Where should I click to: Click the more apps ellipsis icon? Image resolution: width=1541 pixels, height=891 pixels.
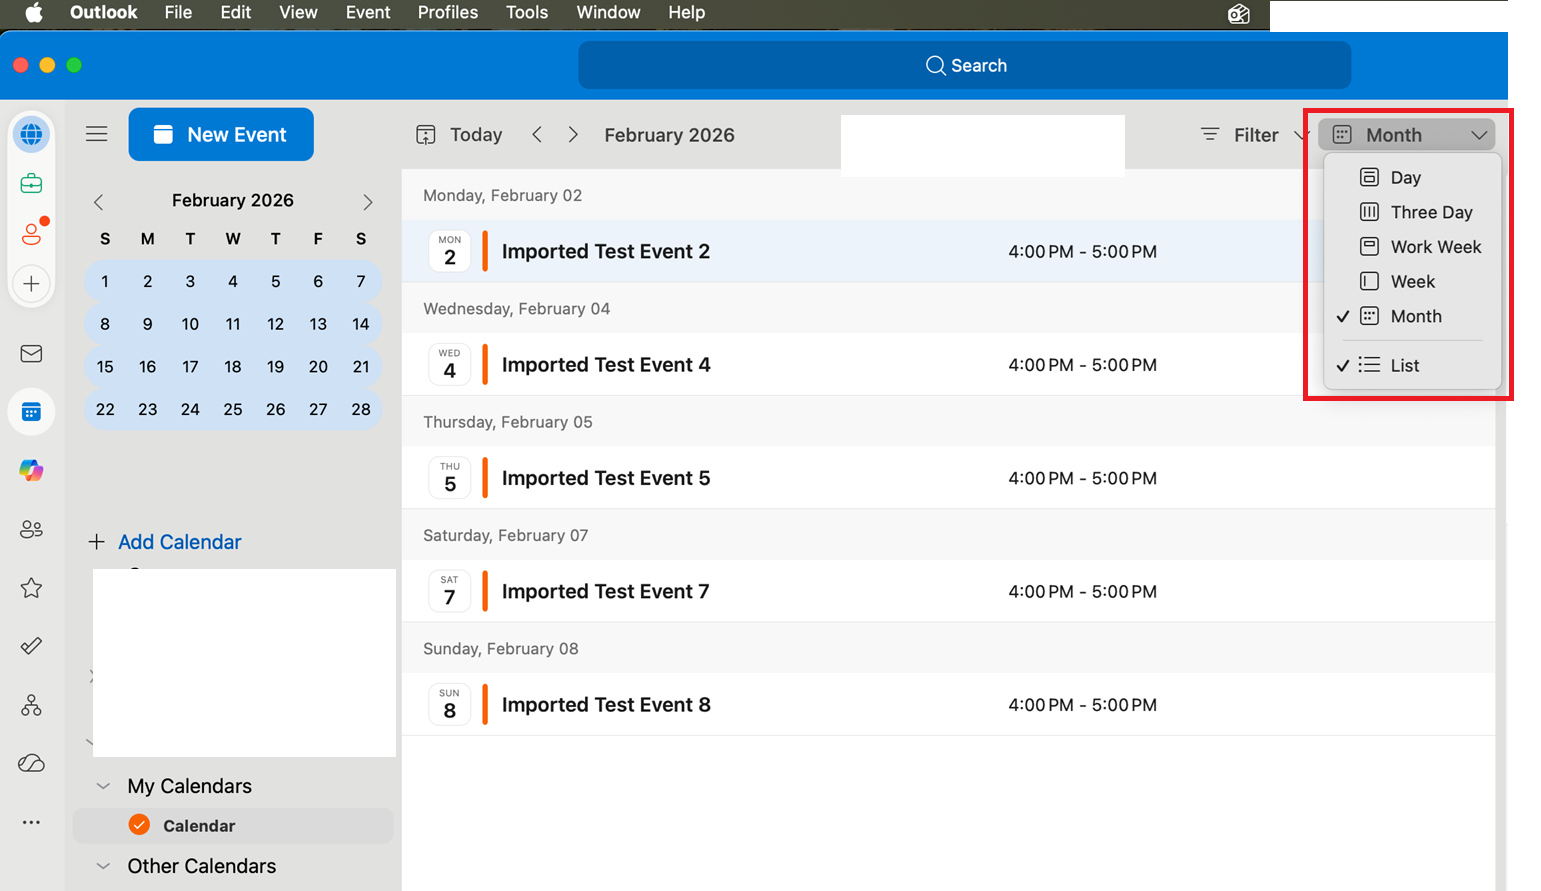pyautogui.click(x=32, y=822)
